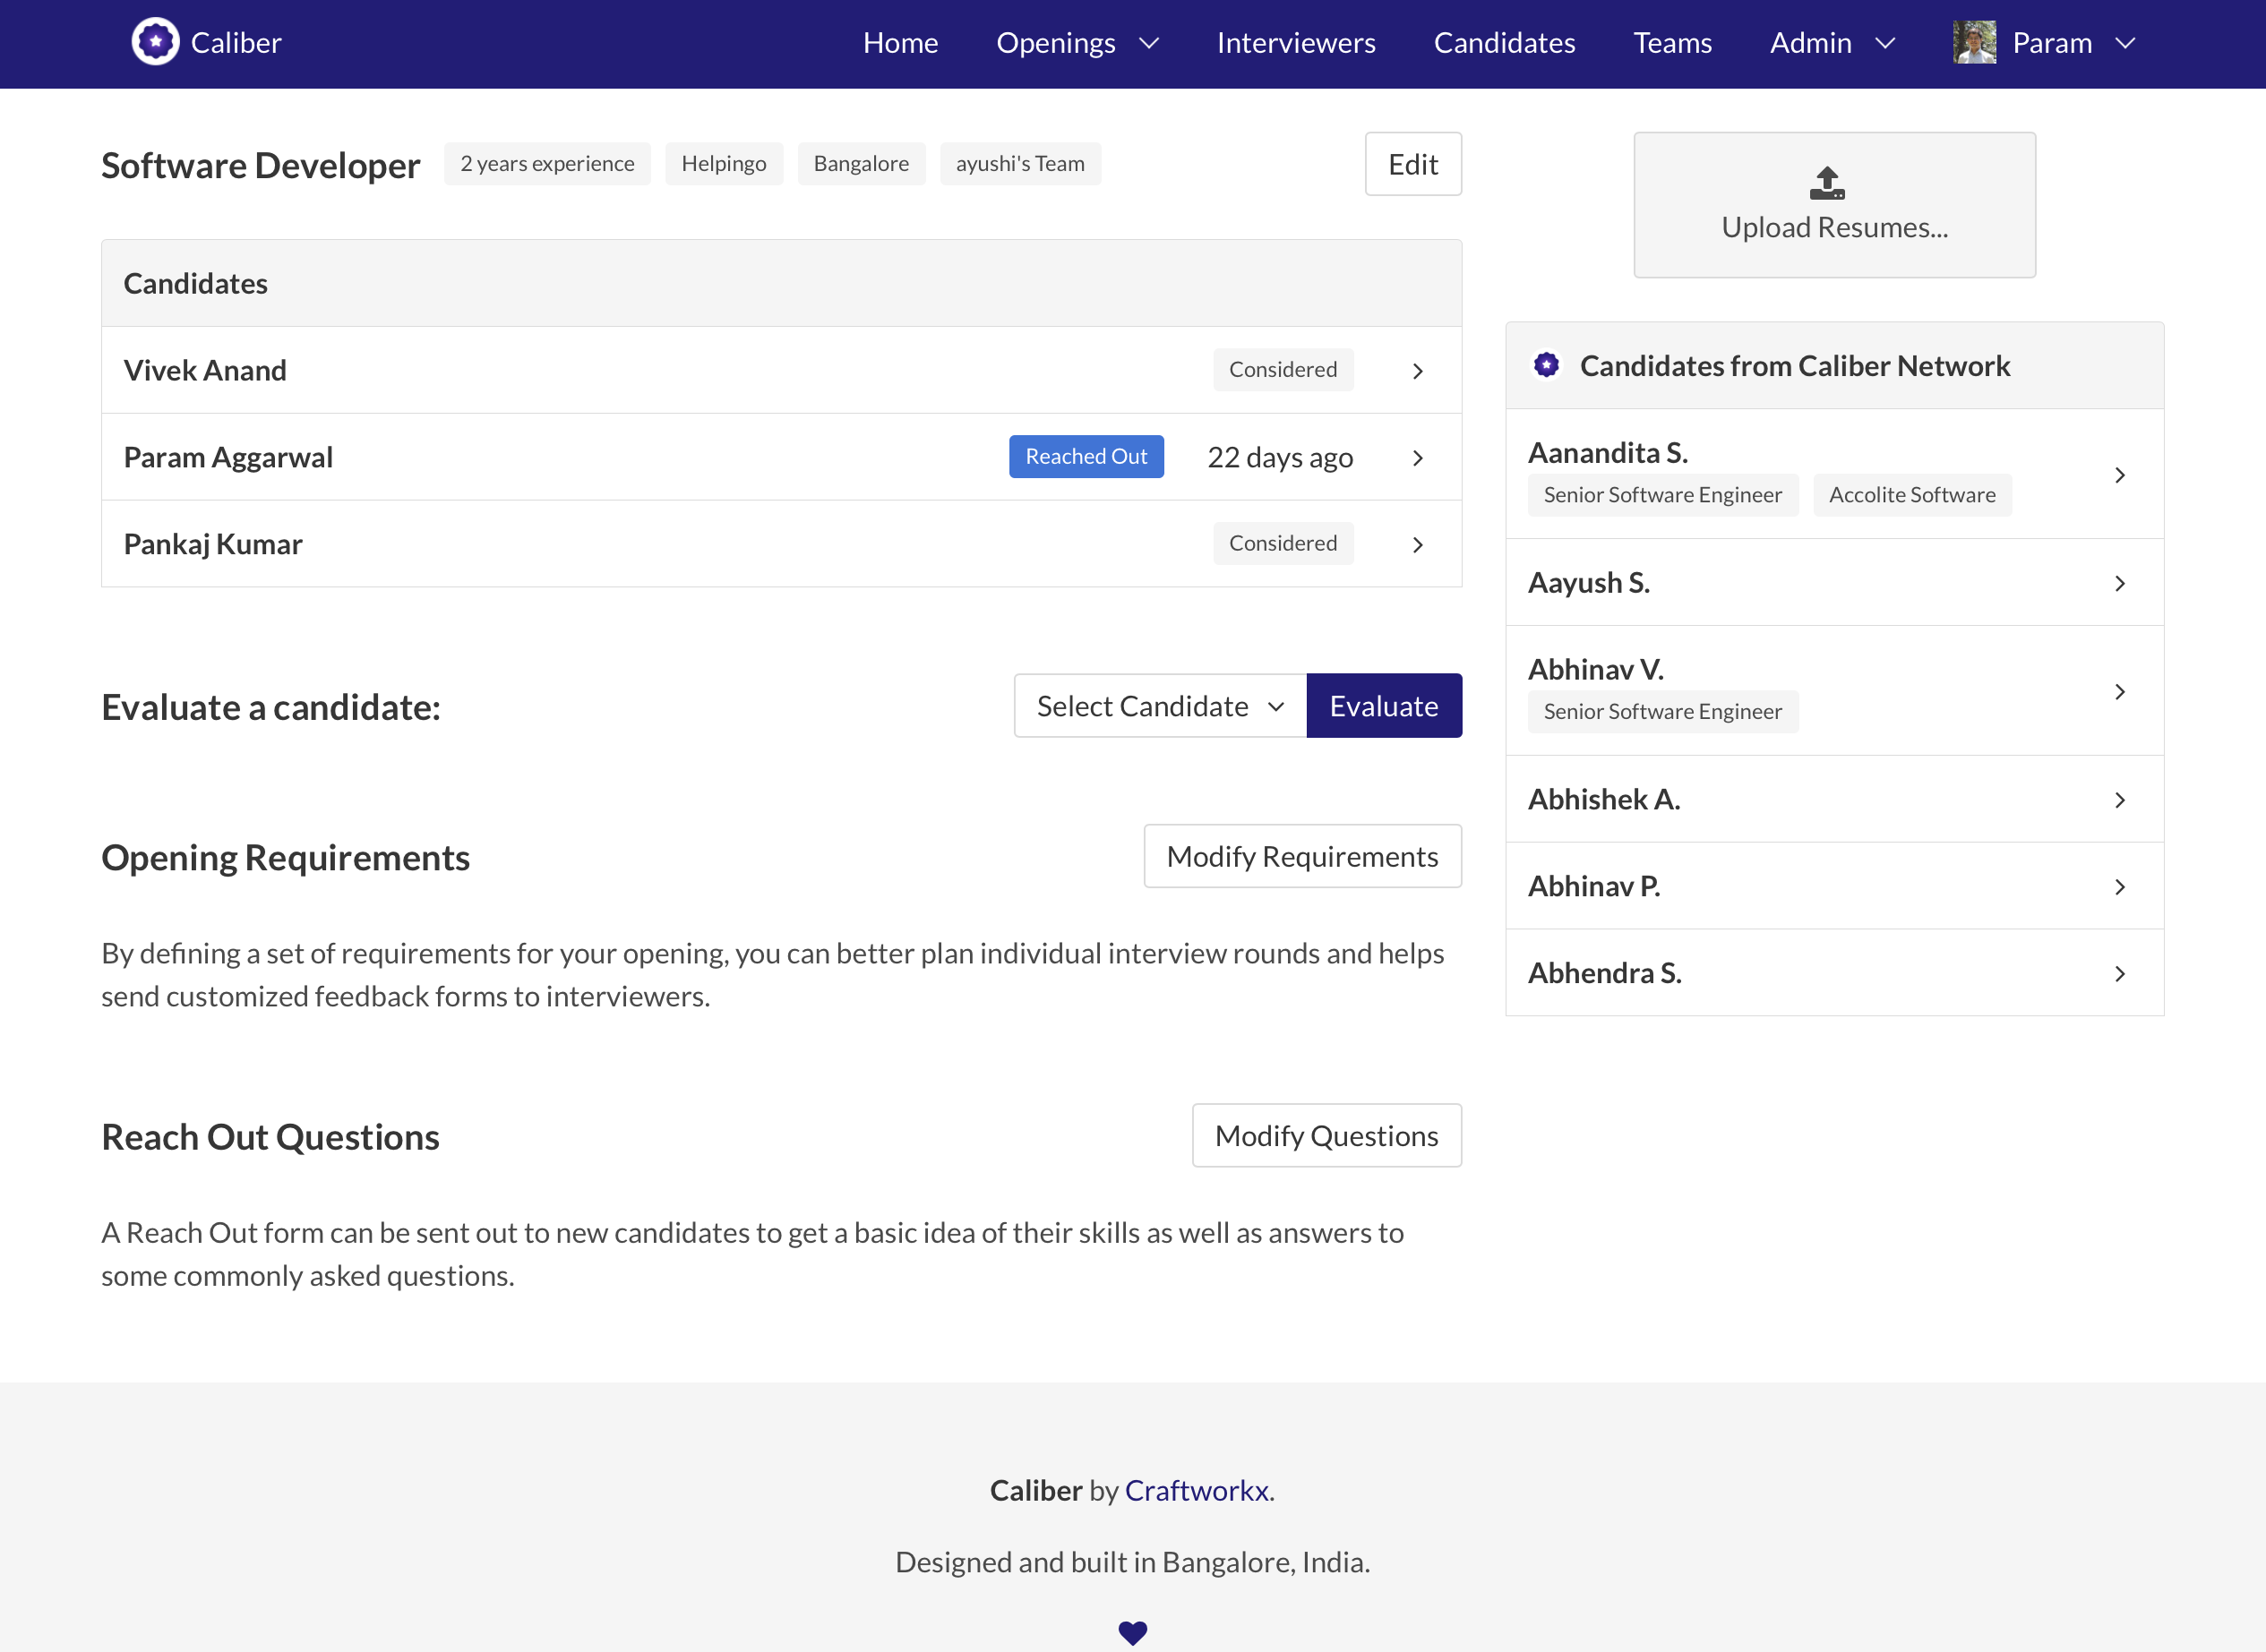Click the Reached Out status badge
The image size is (2266, 1652).
[1085, 456]
